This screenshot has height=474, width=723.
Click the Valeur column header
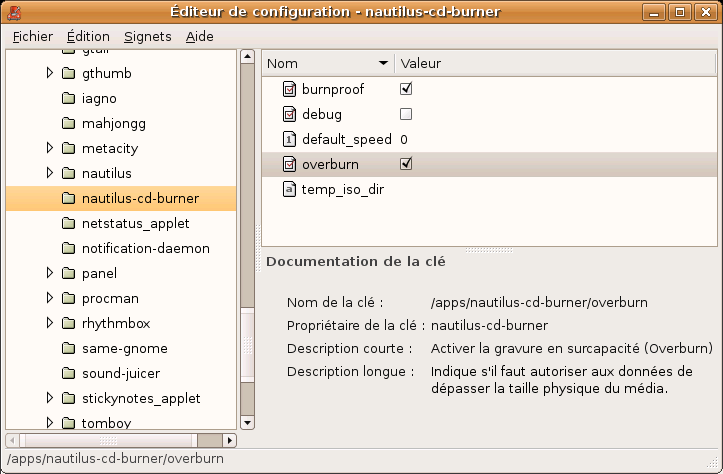(x=556, y=63)
